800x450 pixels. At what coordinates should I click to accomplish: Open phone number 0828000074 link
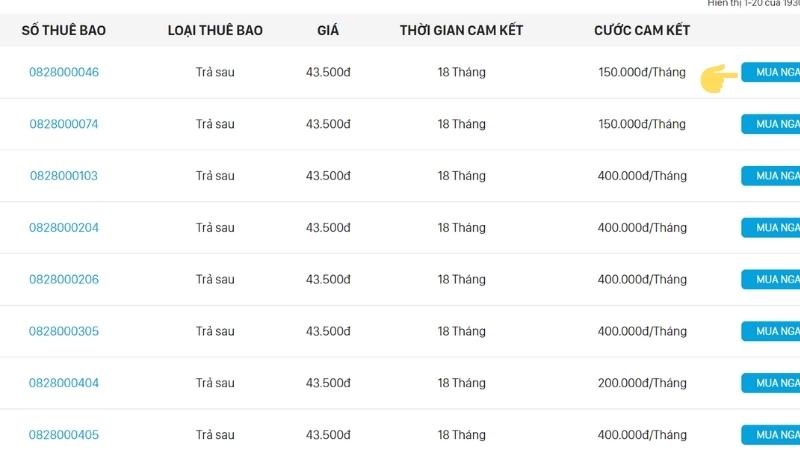tap(64, 124)
